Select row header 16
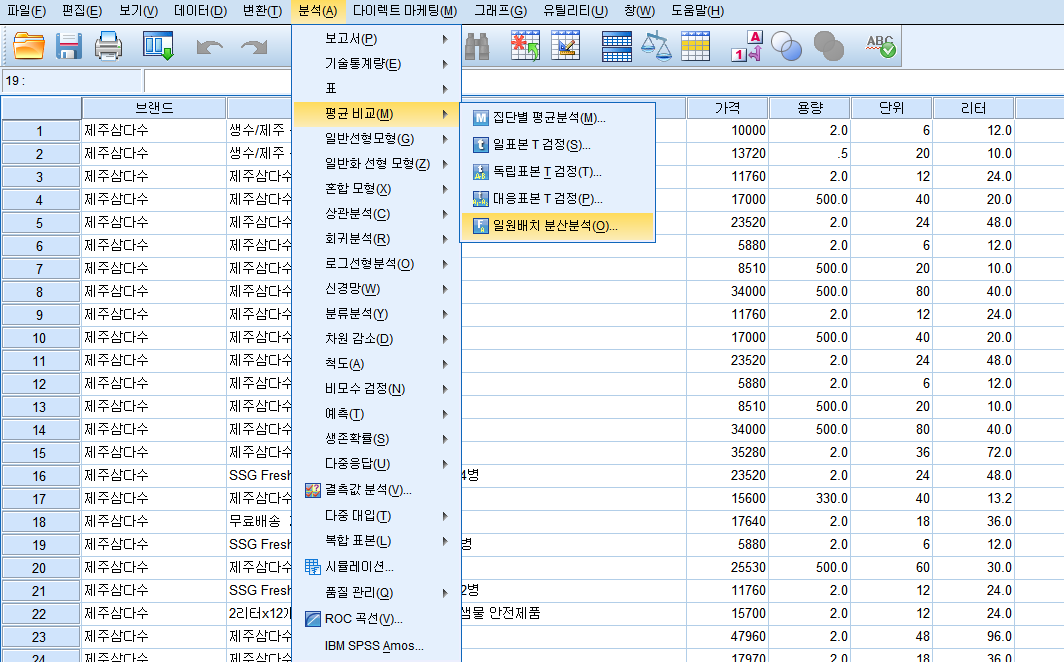Image resolution: width=1064 pixels, height=662 pixels. (x=40, y=475)
